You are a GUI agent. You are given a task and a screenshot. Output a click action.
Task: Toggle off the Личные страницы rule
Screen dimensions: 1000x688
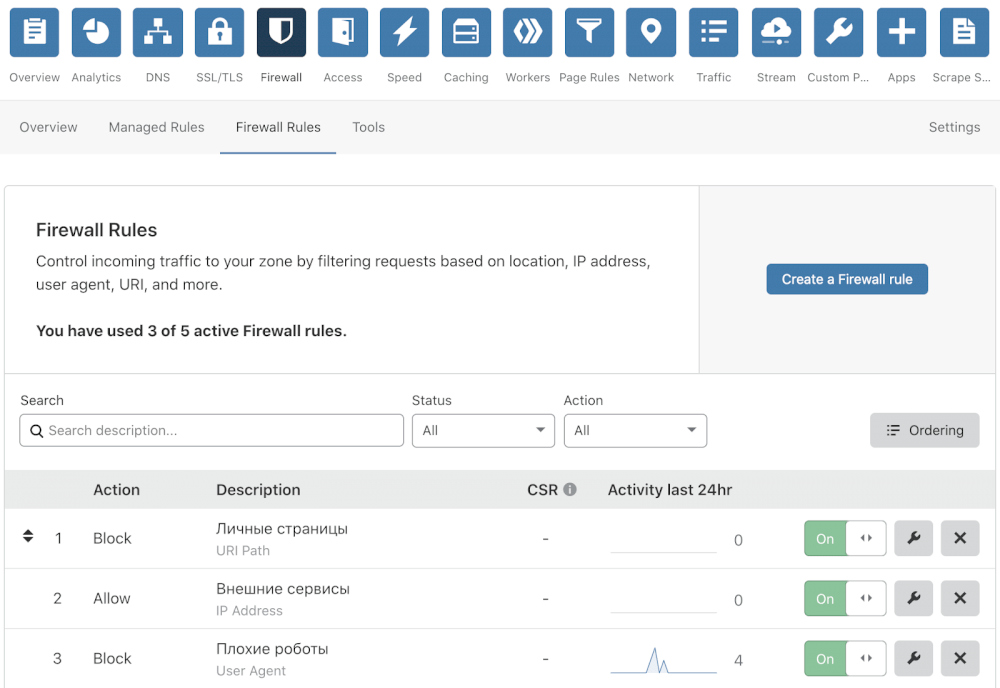845,538
